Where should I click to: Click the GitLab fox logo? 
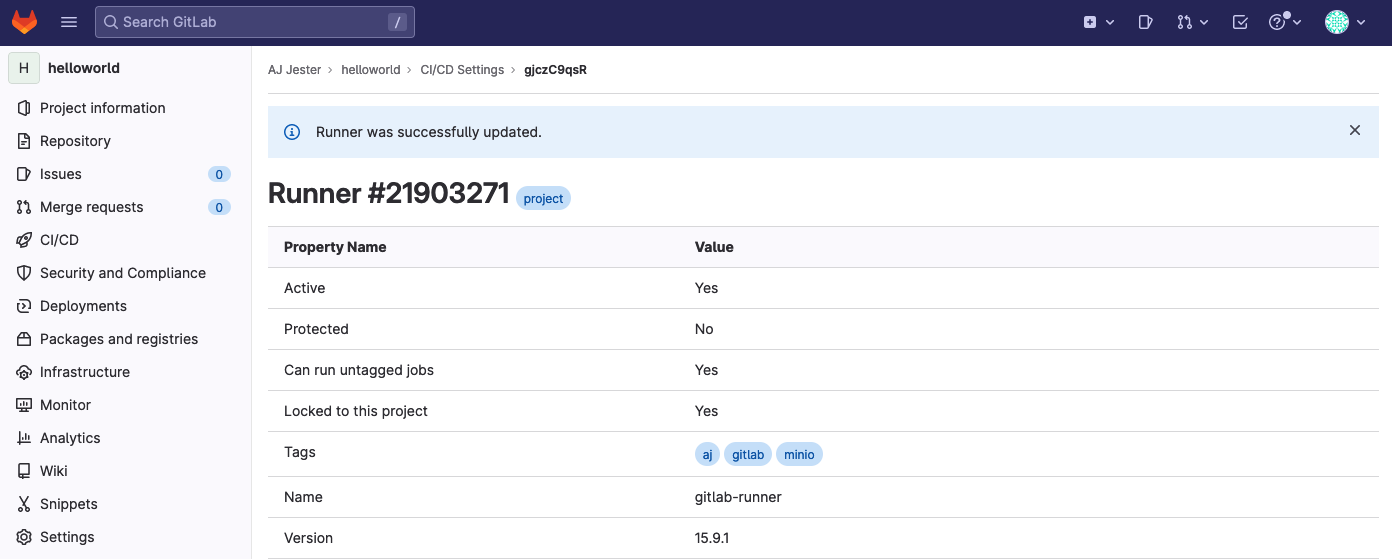[x=24, y=22]
